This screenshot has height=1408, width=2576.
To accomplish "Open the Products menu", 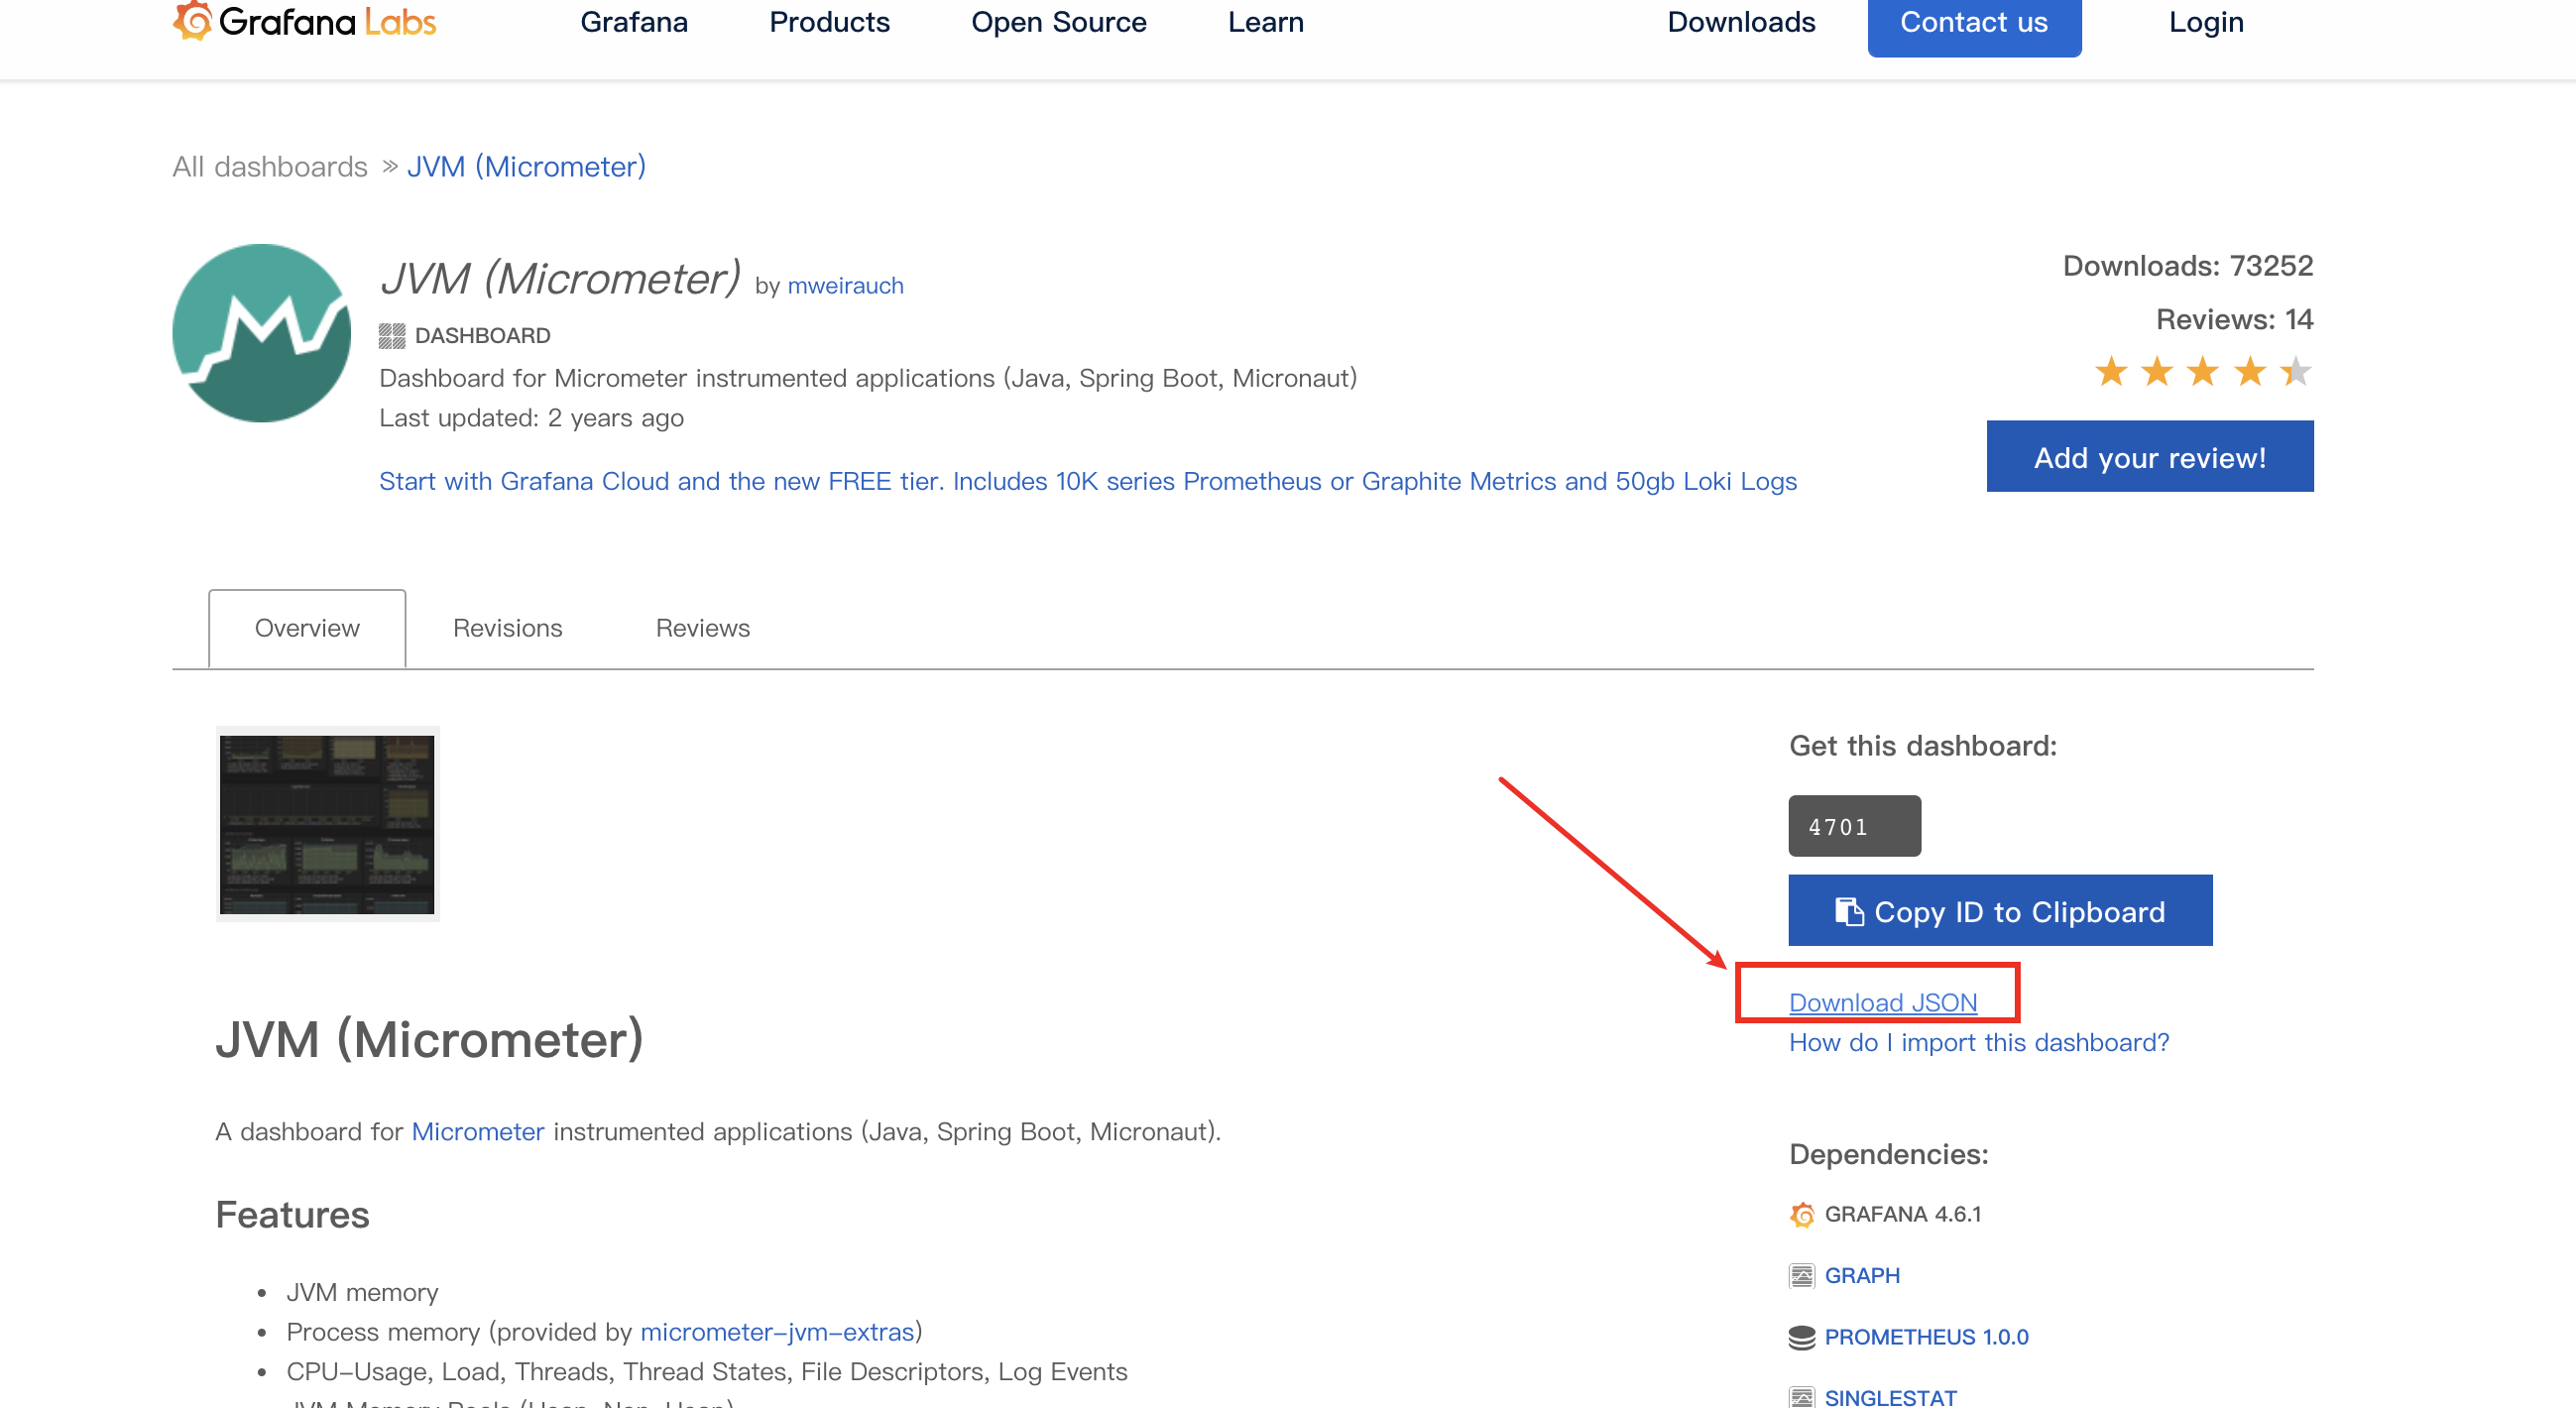I will click(x=829, y=22).
